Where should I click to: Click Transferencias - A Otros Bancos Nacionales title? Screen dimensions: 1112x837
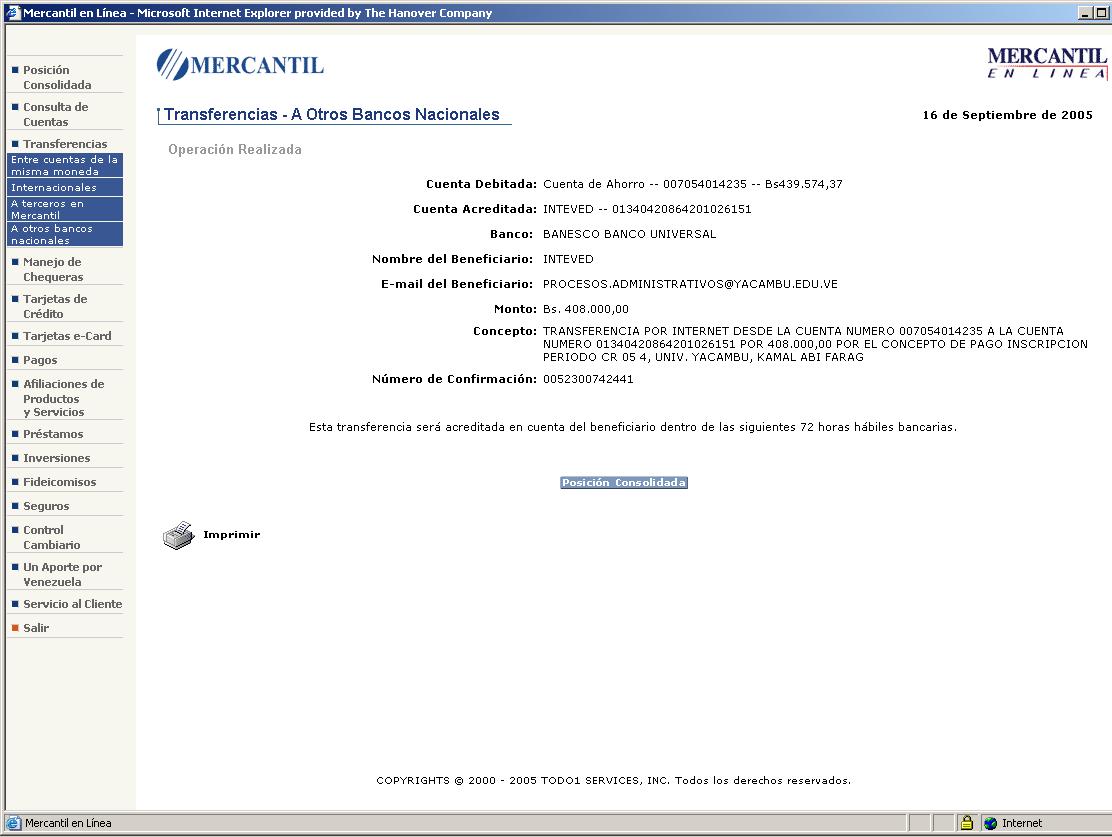332,114
